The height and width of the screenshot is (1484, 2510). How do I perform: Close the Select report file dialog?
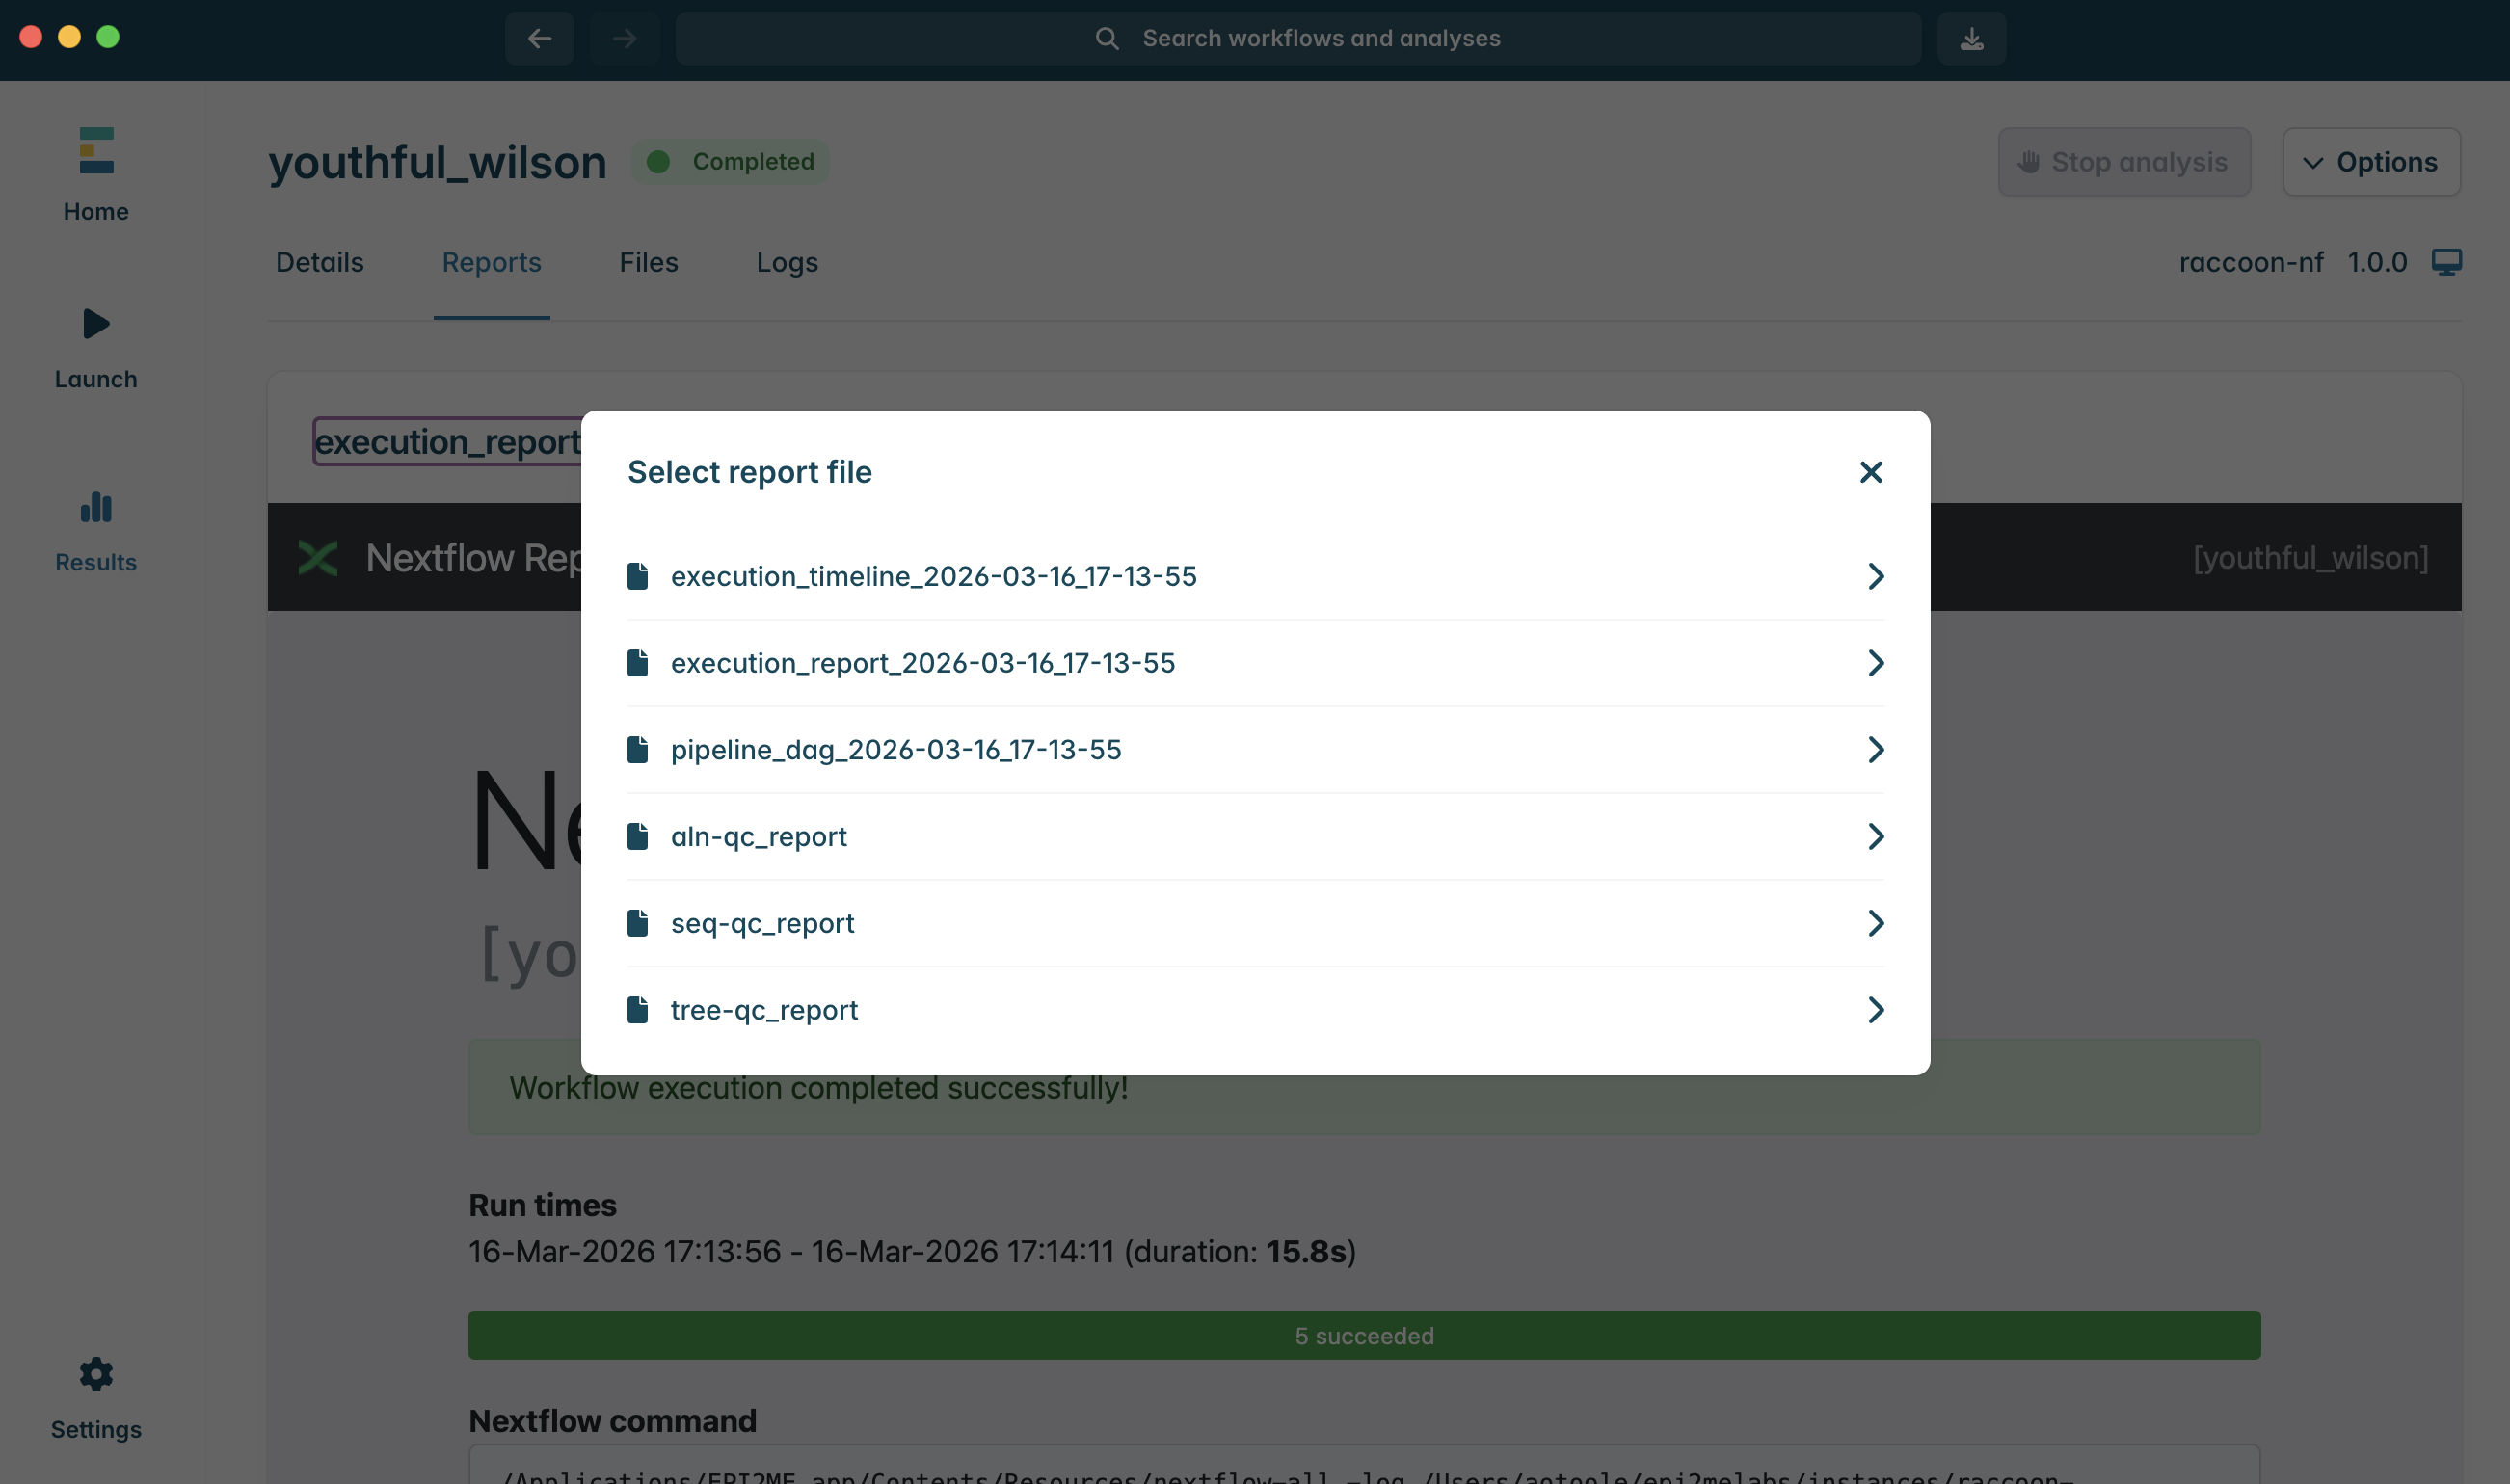click(x=1870, y=472)
